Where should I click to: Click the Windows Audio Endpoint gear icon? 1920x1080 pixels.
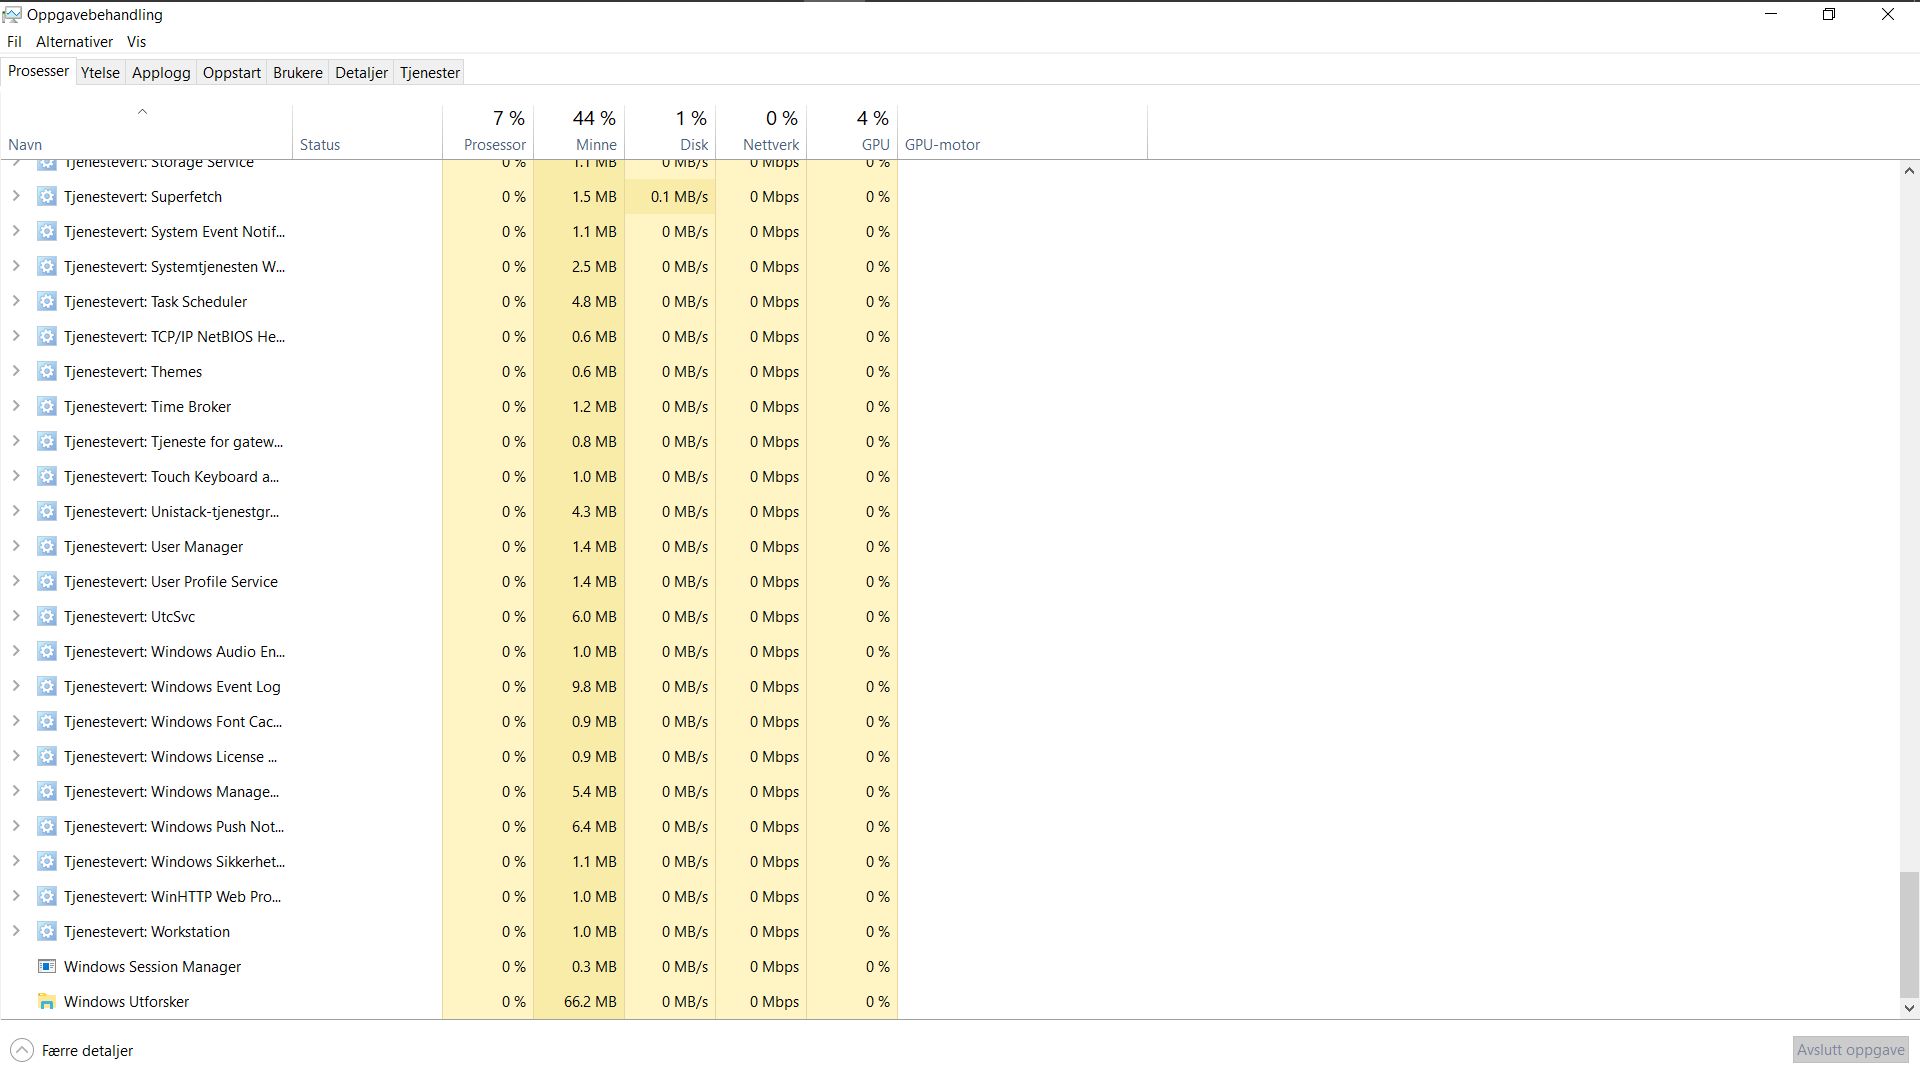46,652
